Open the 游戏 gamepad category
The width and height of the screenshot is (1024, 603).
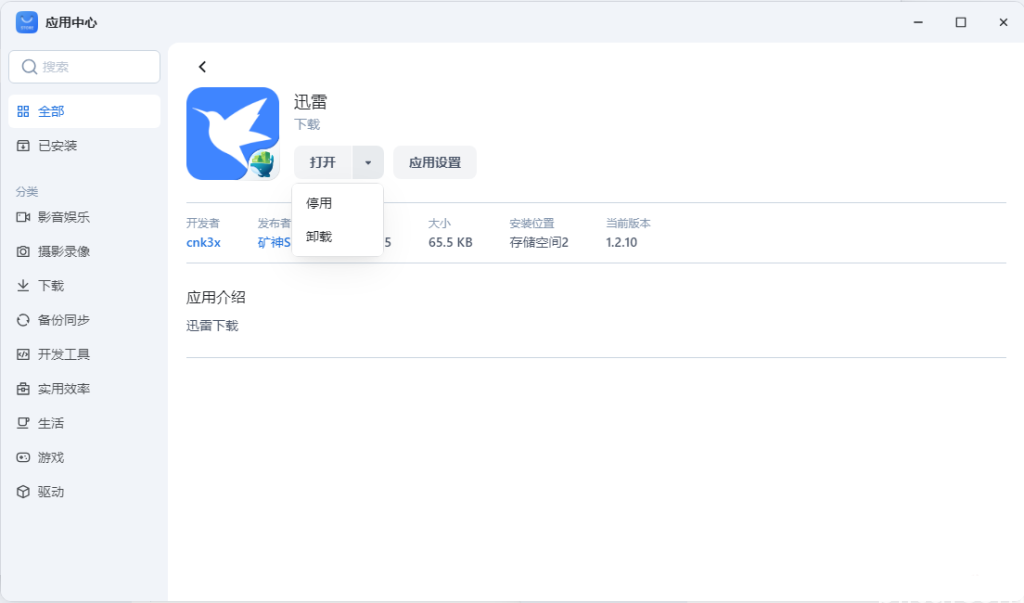pyautogui.click(x=51, y=457)
